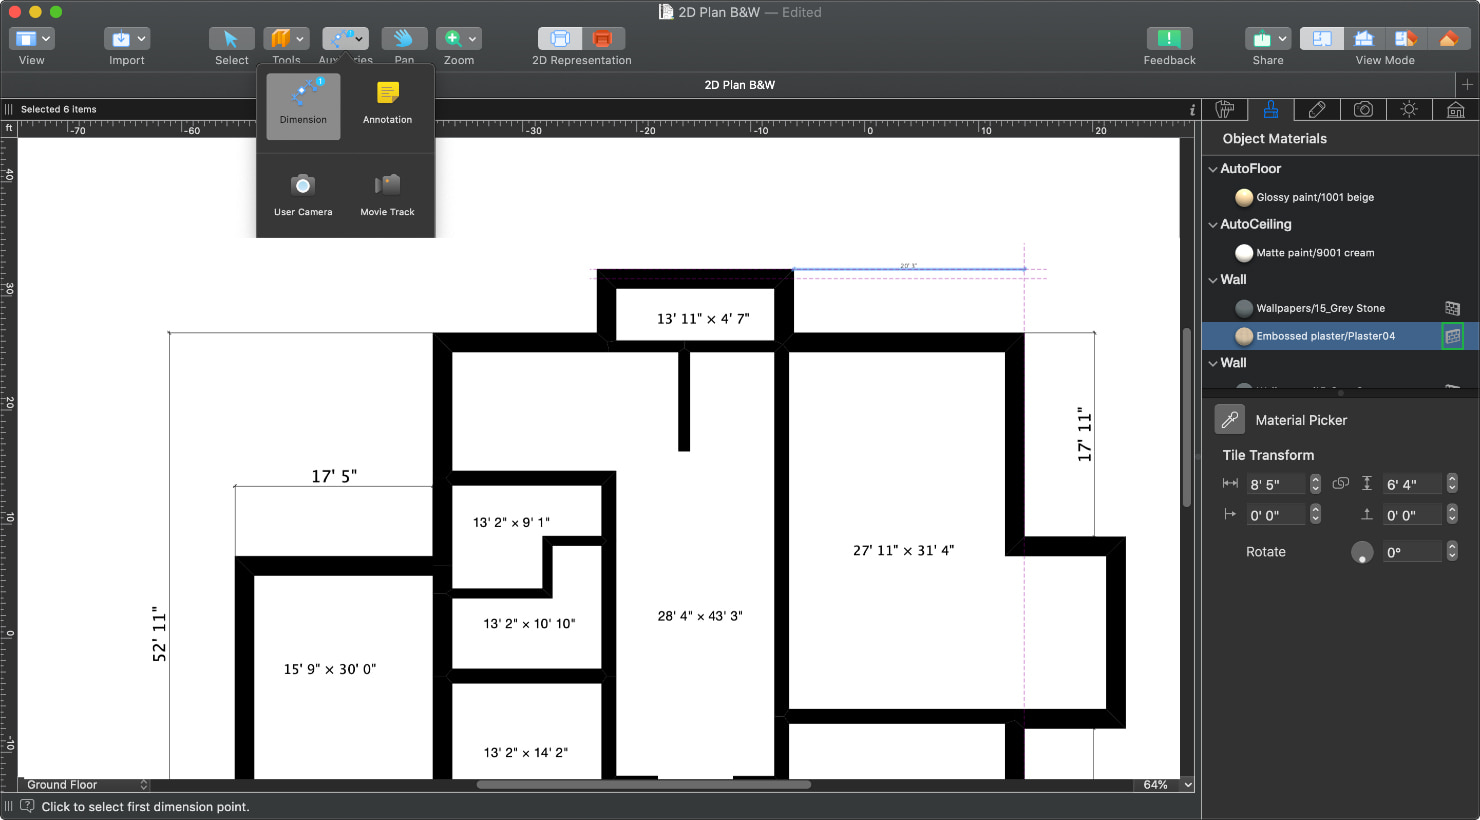This screenshot has width=1480, height=820.
Task: Collapse the AutoFloor section
Action: [1213, 168]
